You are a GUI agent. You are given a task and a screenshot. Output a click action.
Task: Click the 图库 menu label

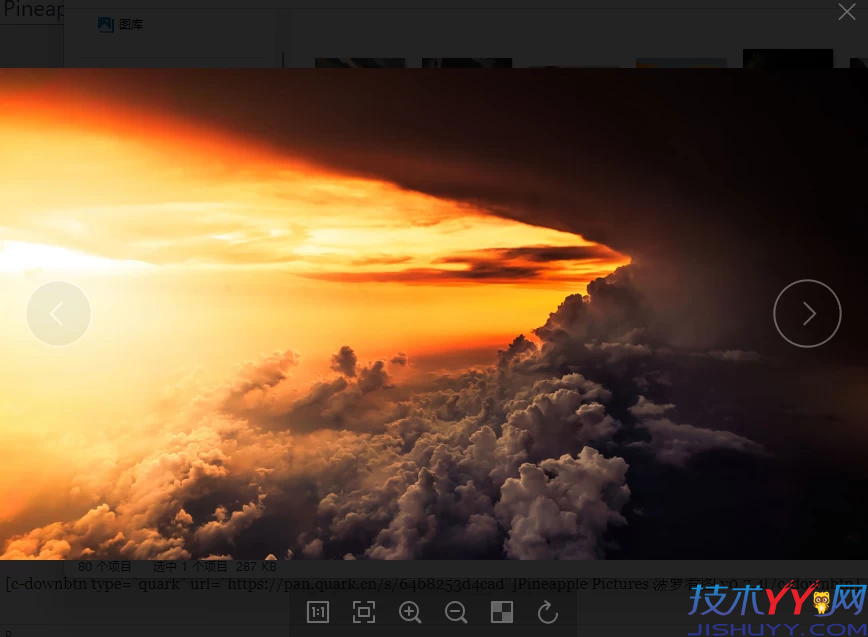(x=129, y=24)
